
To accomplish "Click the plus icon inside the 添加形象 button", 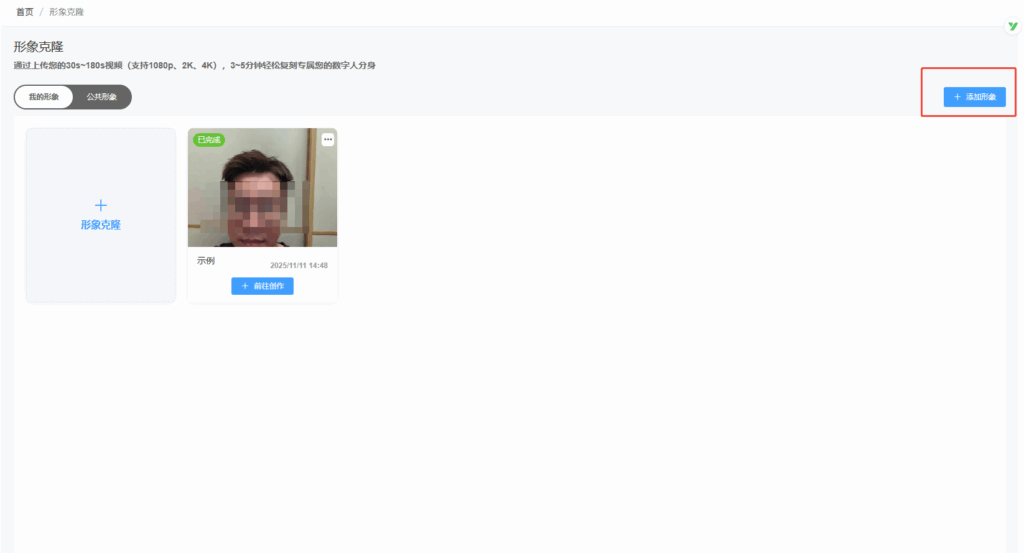I will tap(957, 97).
